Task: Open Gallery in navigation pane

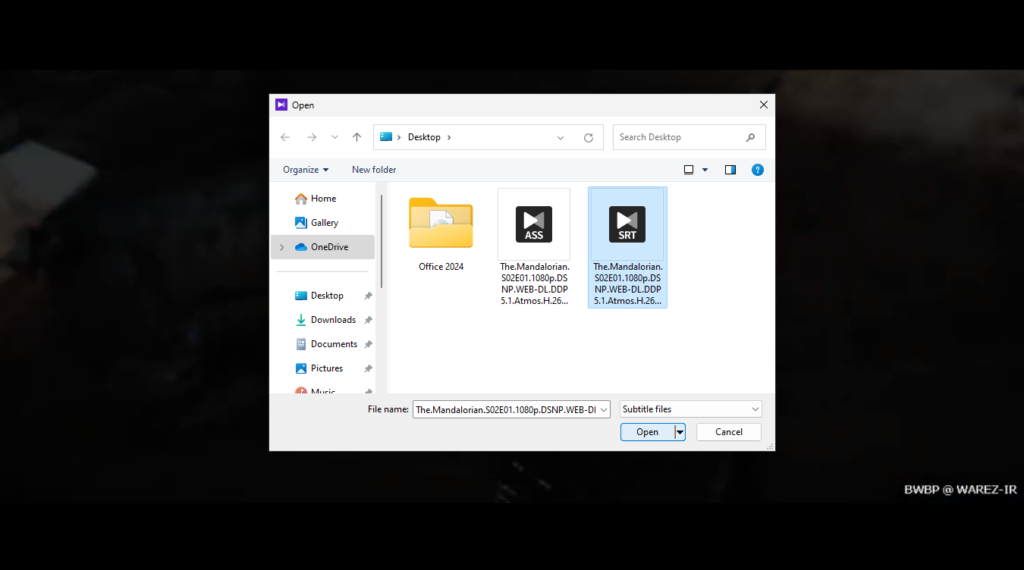Action: 324,223
